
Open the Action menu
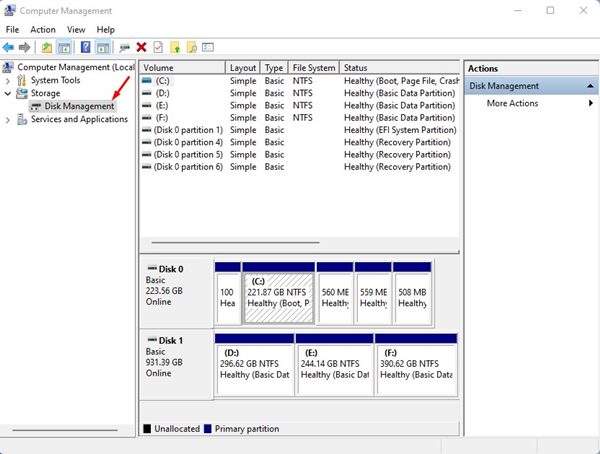(43, 29)
